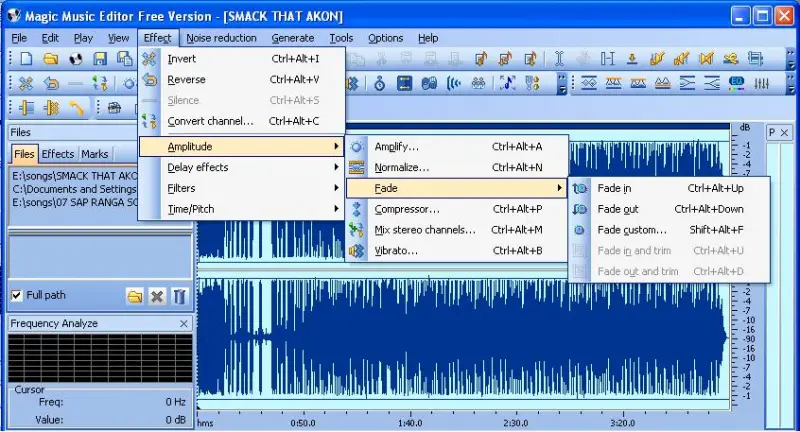Click the Save floppy disk icon
Image resolution: width=800 pixels, height=432 pixels.
[100, 59]
